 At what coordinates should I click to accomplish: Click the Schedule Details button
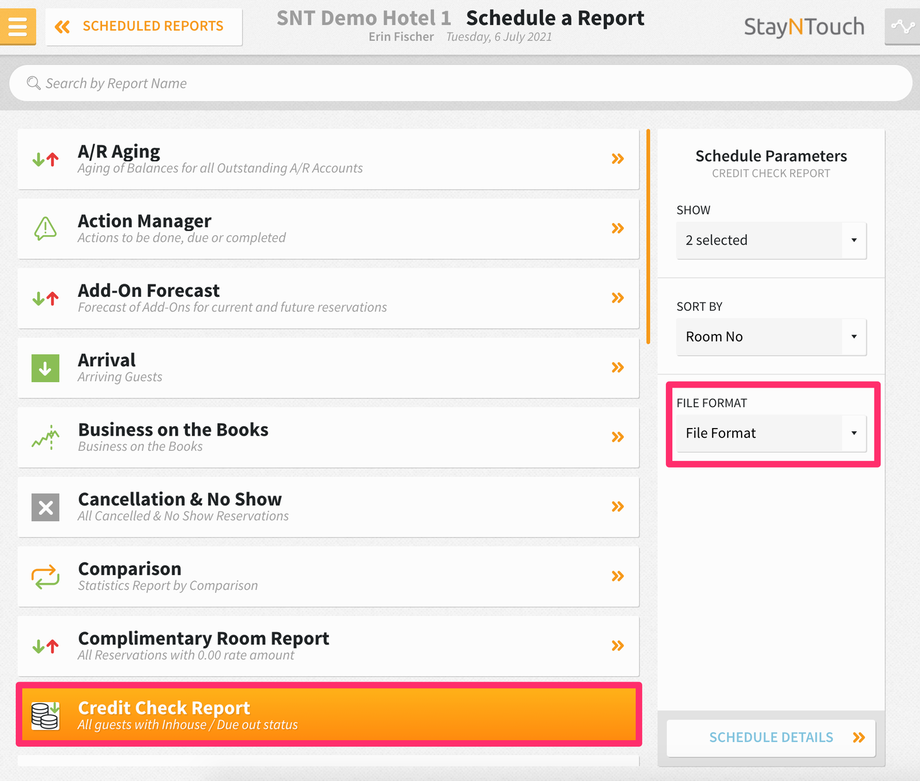coord(771,738)
